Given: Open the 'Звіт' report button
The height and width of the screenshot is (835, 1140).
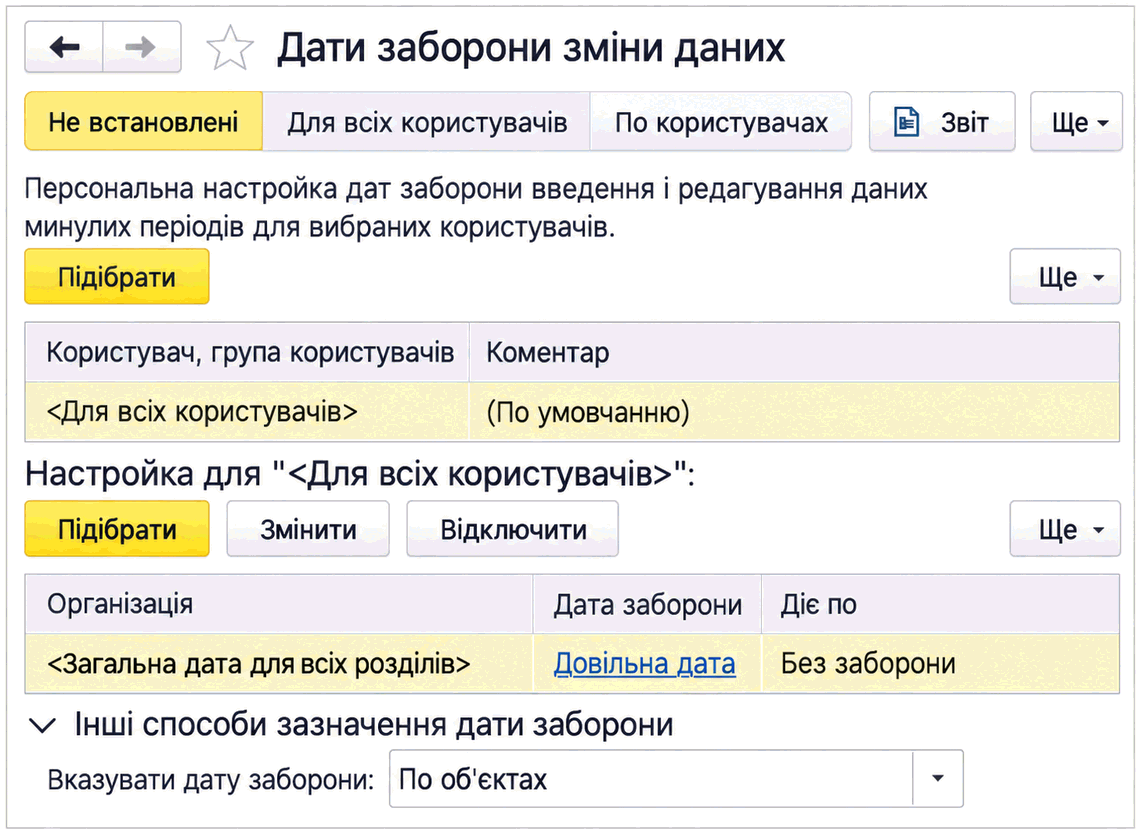Looking at the screenshot, I should pyautogui.click(x=942, y=121).
